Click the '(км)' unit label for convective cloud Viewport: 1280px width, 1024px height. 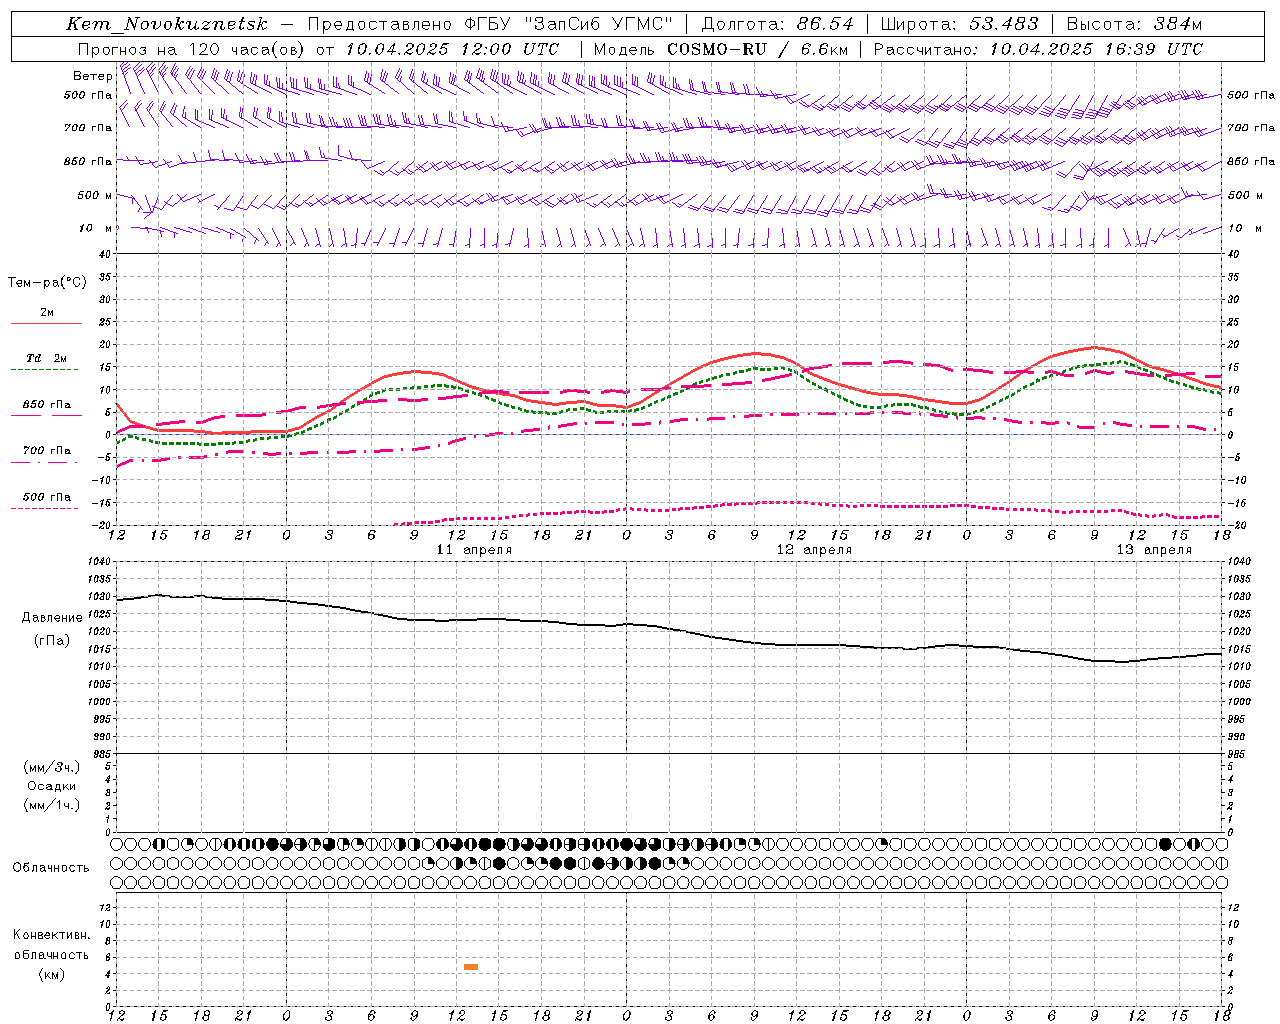click(52, 974)
